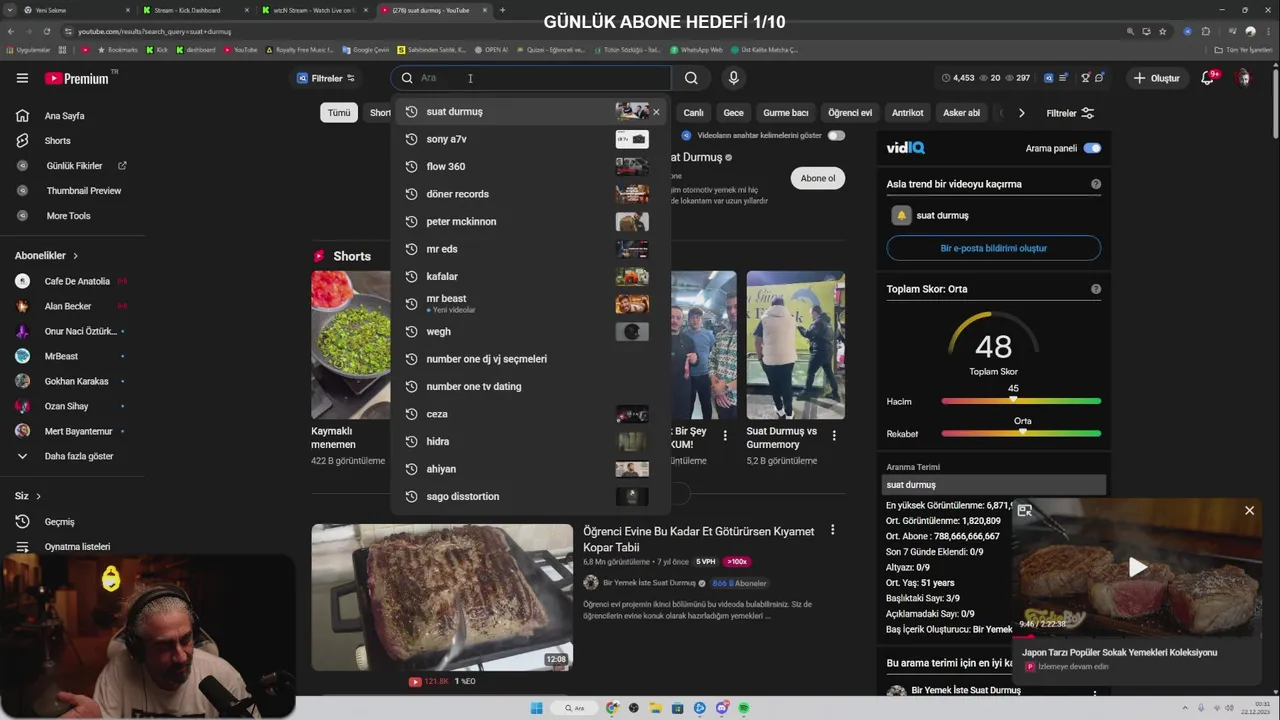1280x720 pixels.
Task: Remove suat durmuş search suggestion
Action: [656, 112]
